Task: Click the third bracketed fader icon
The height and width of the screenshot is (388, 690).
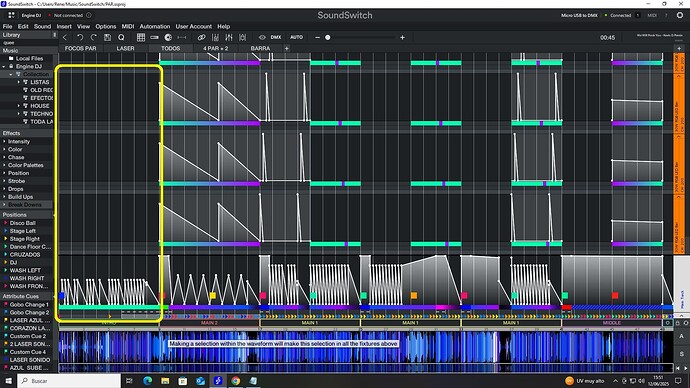Action: point(242,37)
